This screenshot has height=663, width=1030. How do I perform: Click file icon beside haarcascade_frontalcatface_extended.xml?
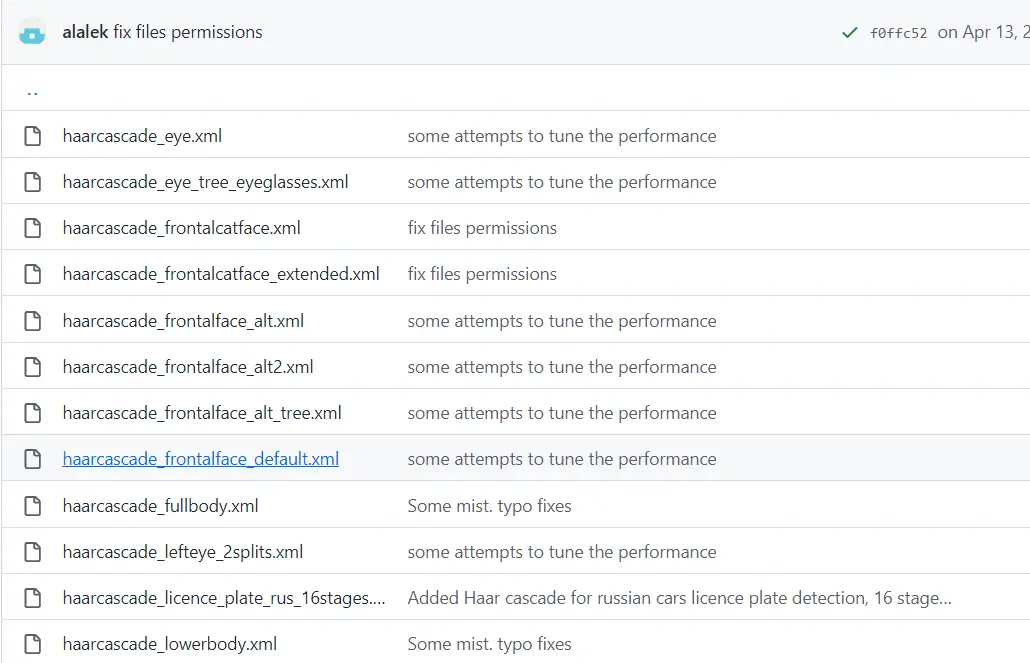point(32,274)
